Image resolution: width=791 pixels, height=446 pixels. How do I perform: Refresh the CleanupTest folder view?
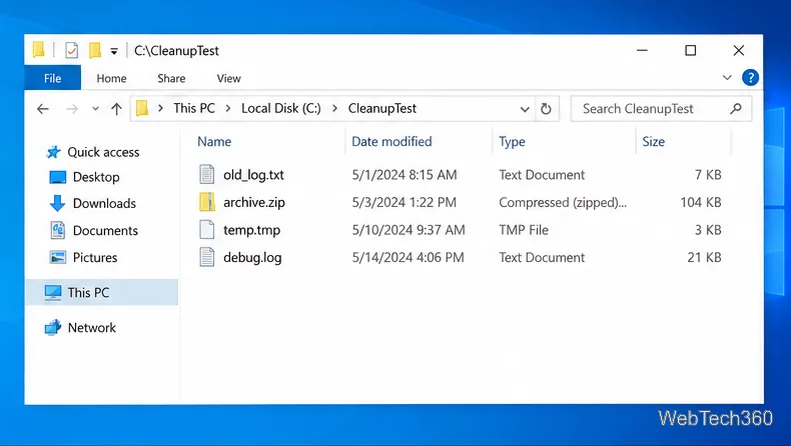(546, 109)
